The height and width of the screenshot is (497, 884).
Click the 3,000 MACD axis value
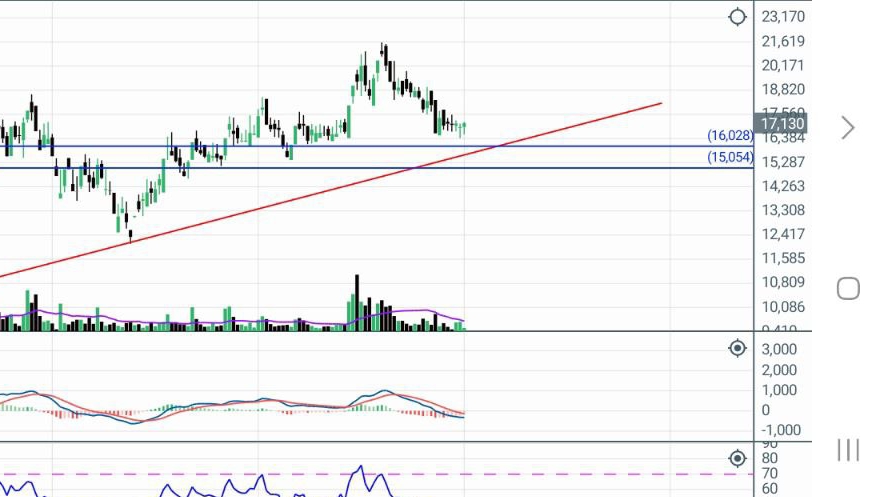[779, 349]
